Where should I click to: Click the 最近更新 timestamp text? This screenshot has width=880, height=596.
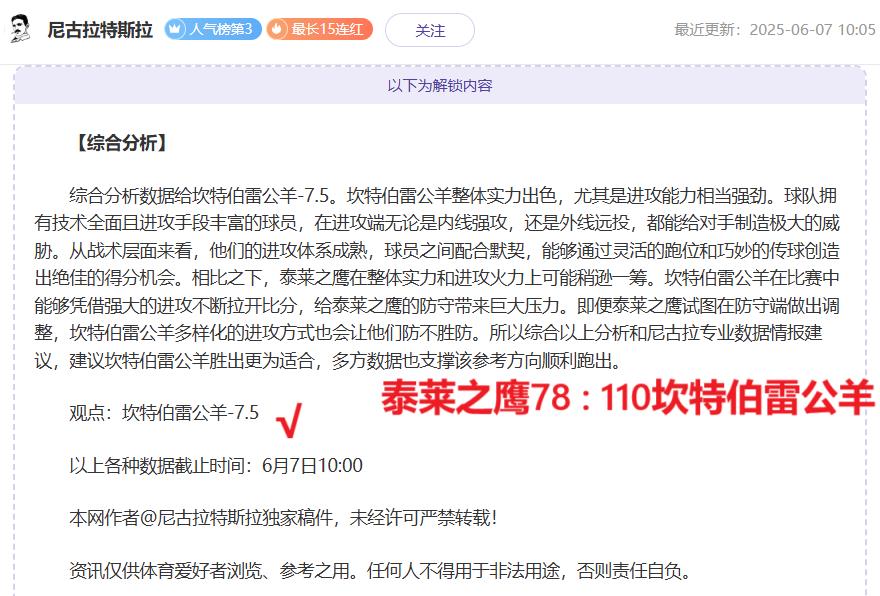(x=774, y=29)
